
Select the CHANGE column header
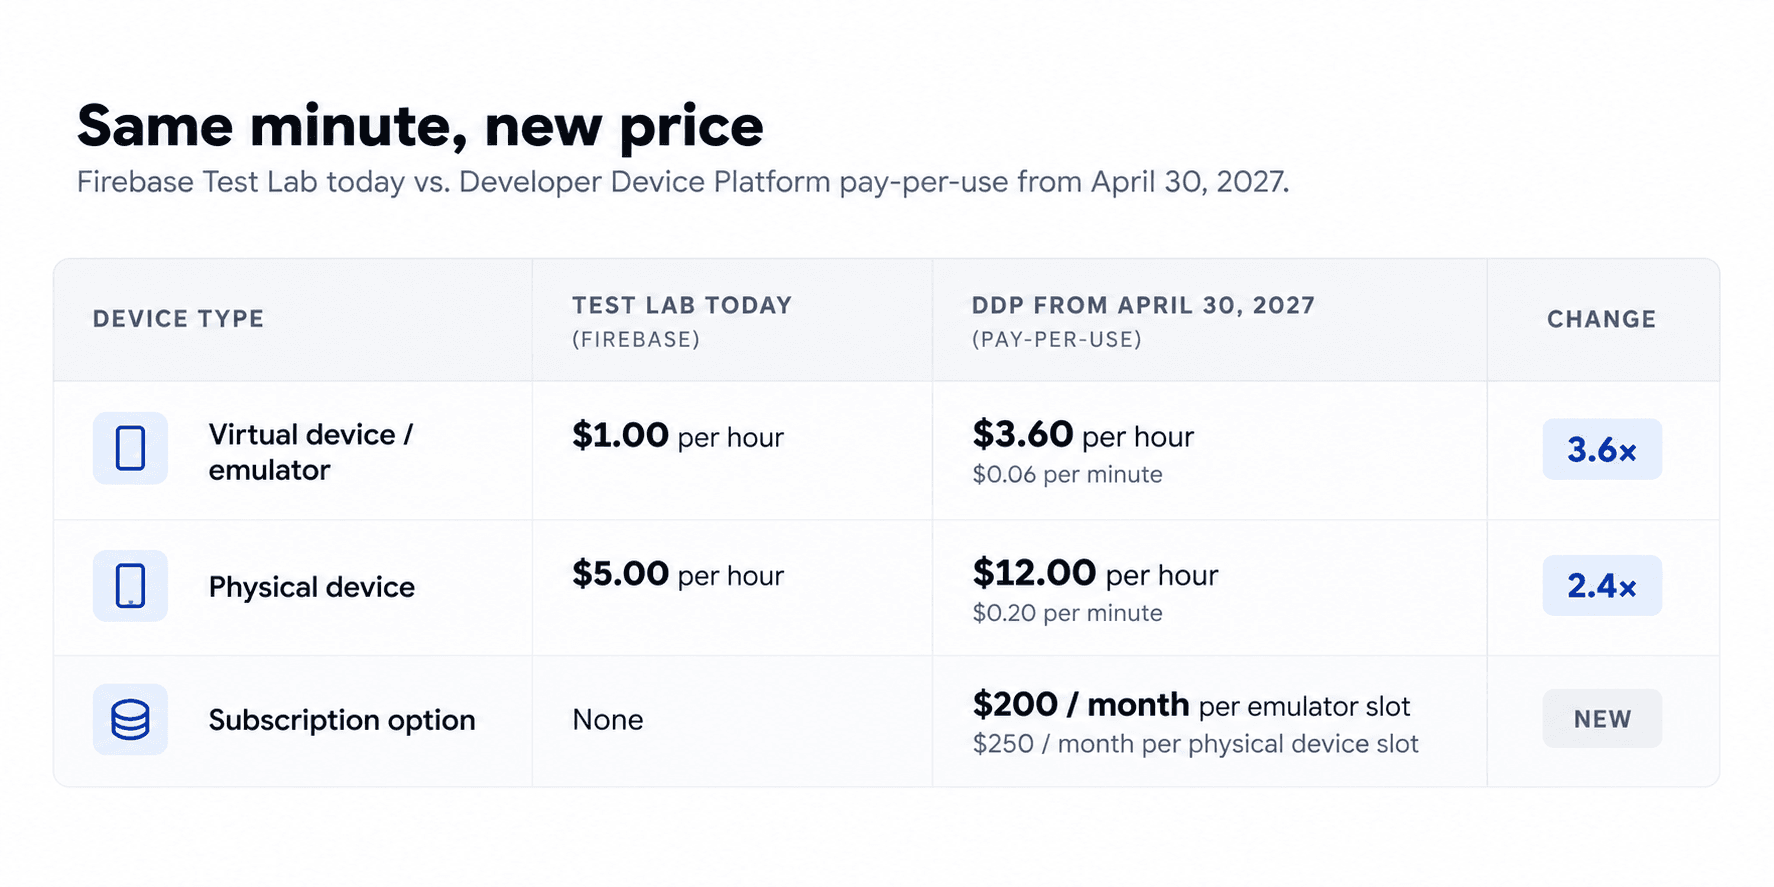coord(1602,319)
